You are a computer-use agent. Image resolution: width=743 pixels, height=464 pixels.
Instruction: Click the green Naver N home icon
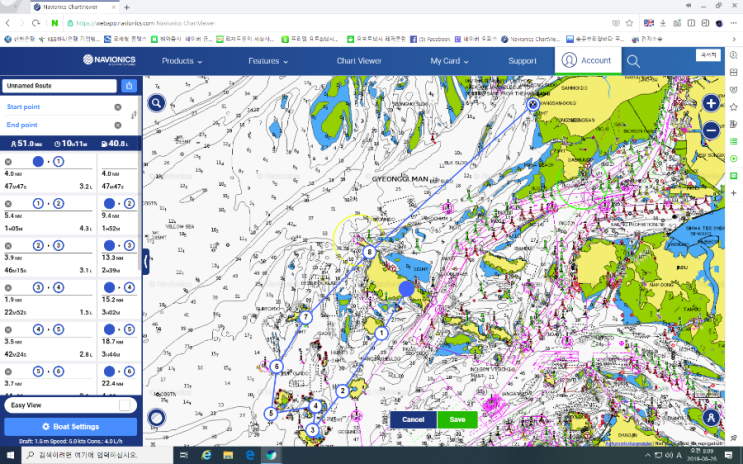[x=54, y=23]
